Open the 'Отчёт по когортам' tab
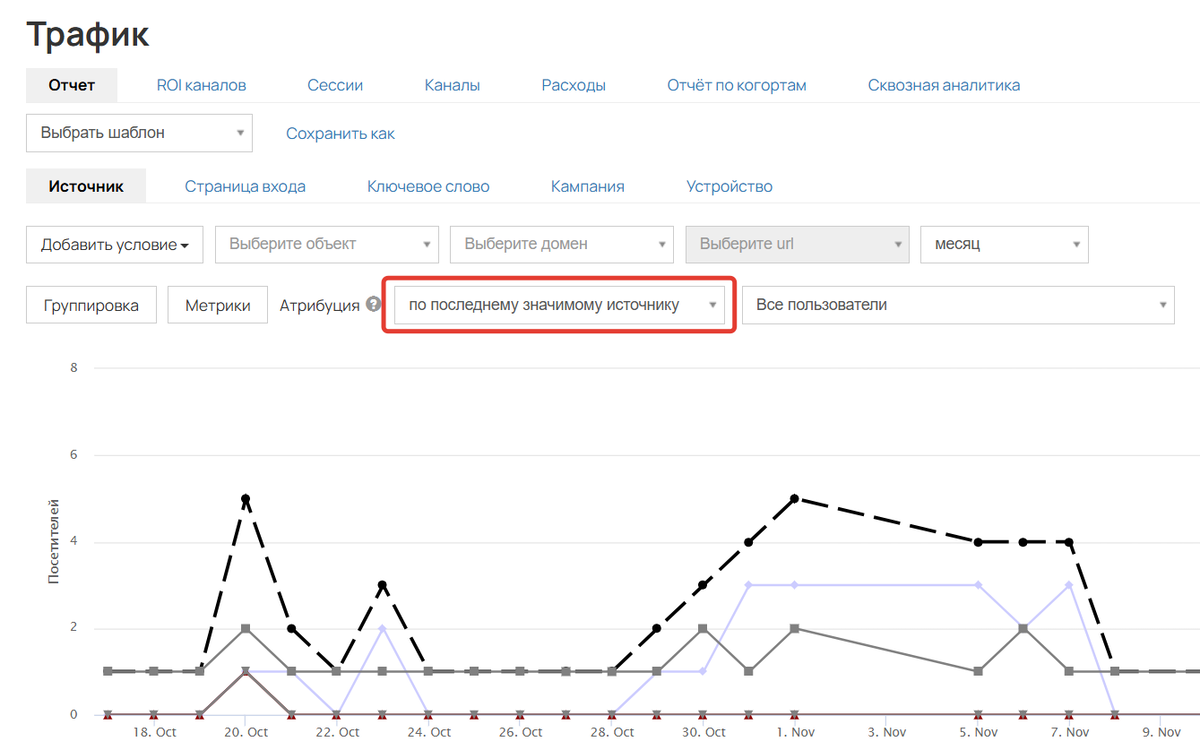Image resolution: width=1200 pixels, height=750 pixels. tap(736, 85)
